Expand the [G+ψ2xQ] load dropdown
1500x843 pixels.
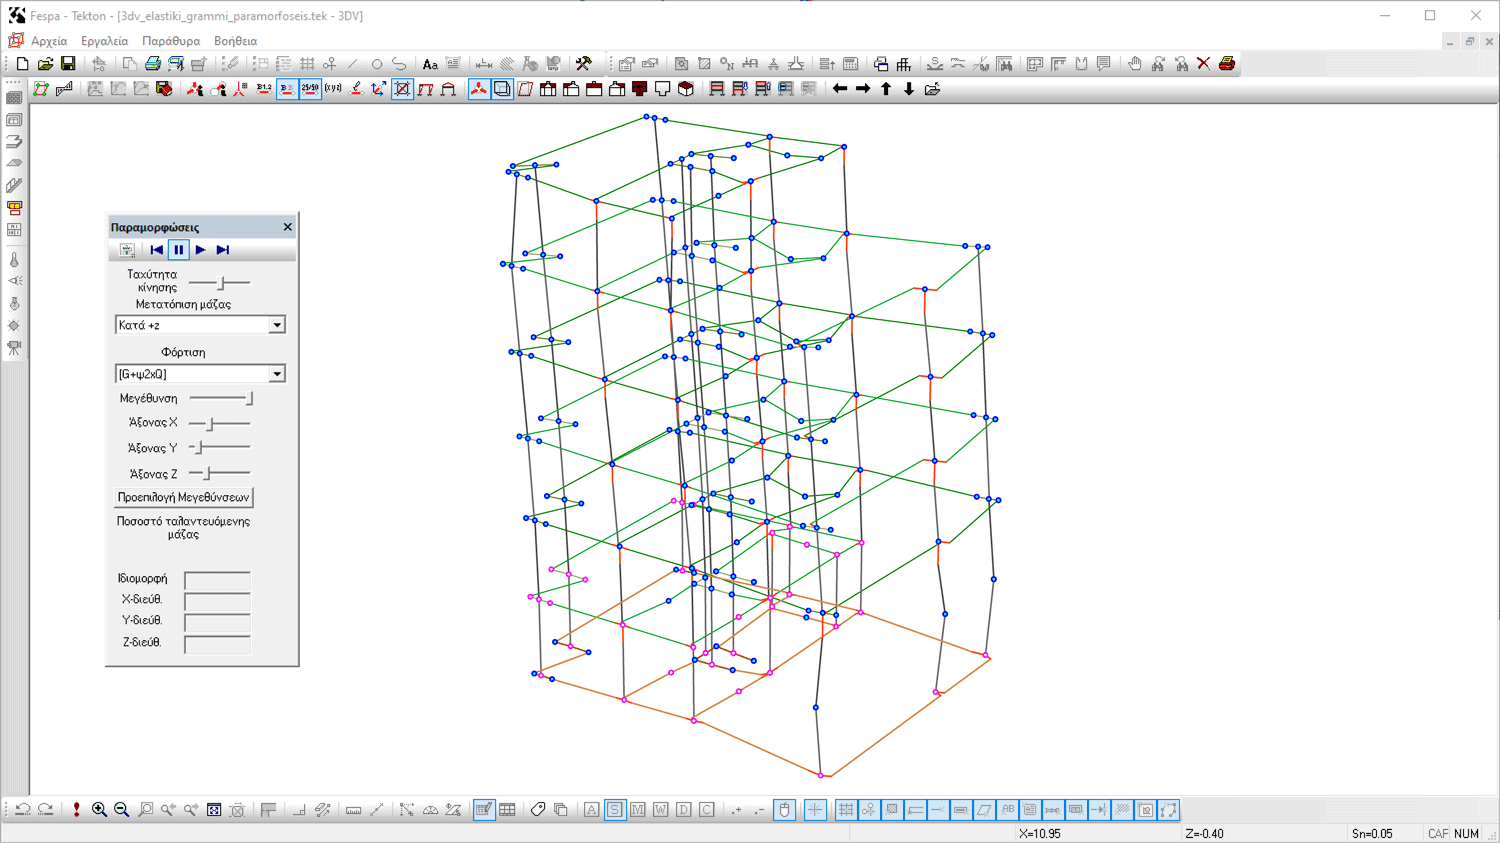pos(277,374)
